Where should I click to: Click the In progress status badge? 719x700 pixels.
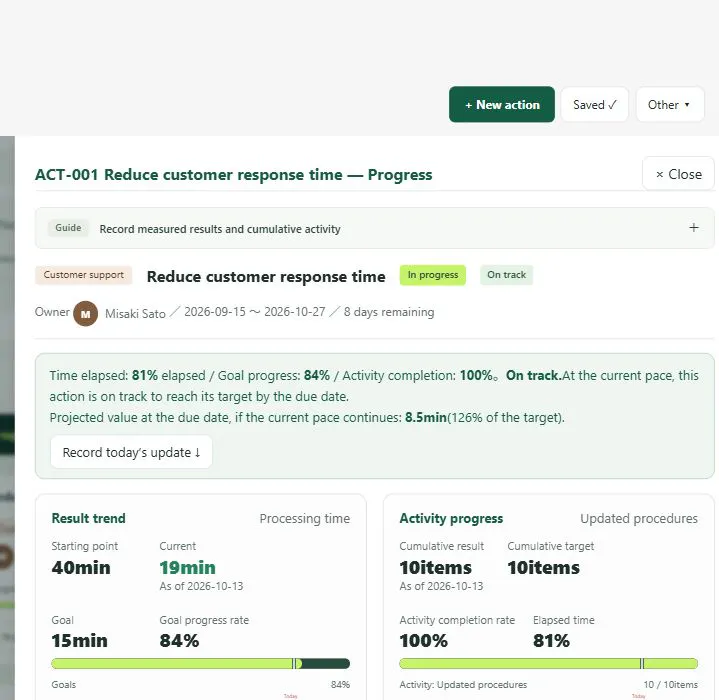click(x=432, y=275)
